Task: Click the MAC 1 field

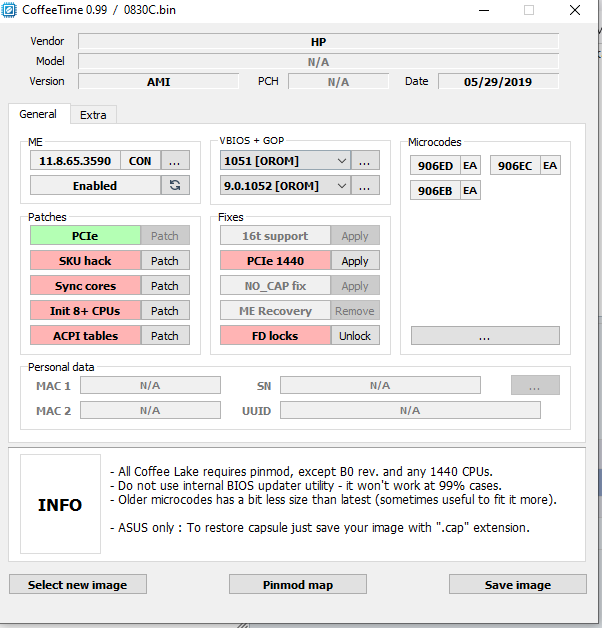Action: (150, 385)
